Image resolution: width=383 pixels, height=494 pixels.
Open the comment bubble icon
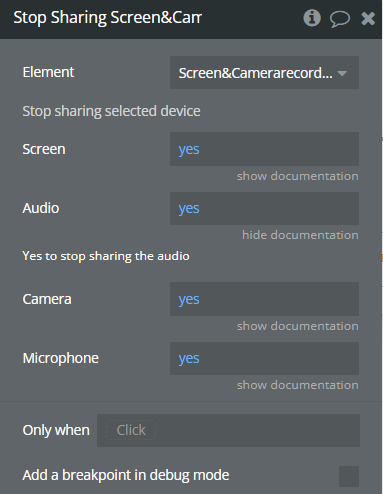click(340, 19)
